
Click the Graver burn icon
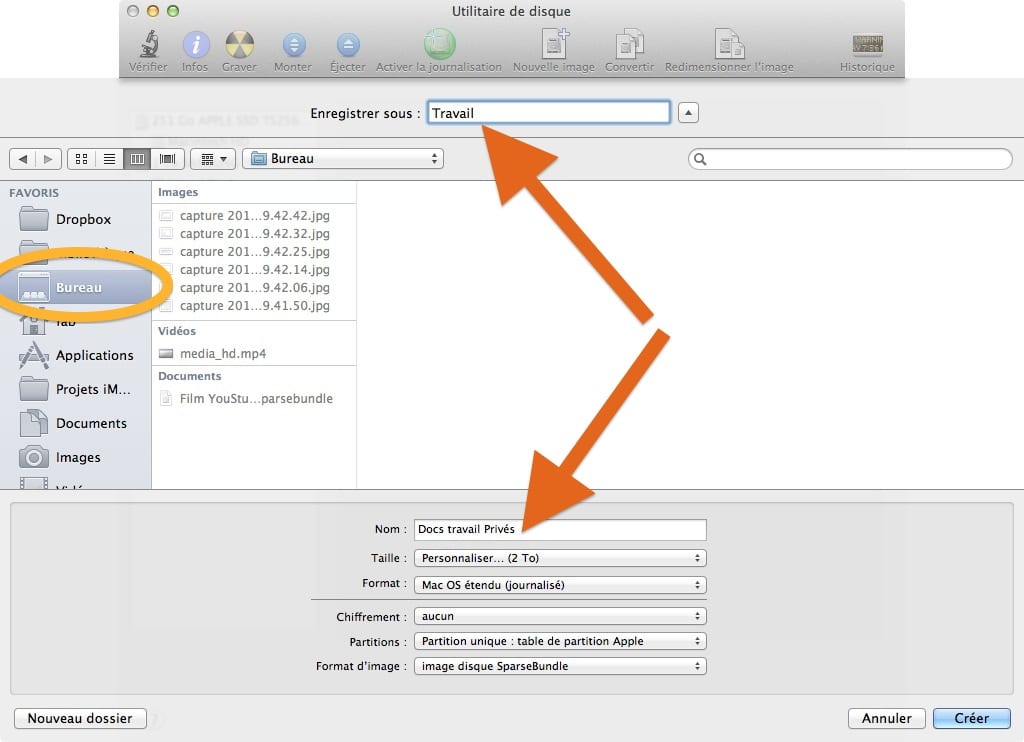(240, 45)
